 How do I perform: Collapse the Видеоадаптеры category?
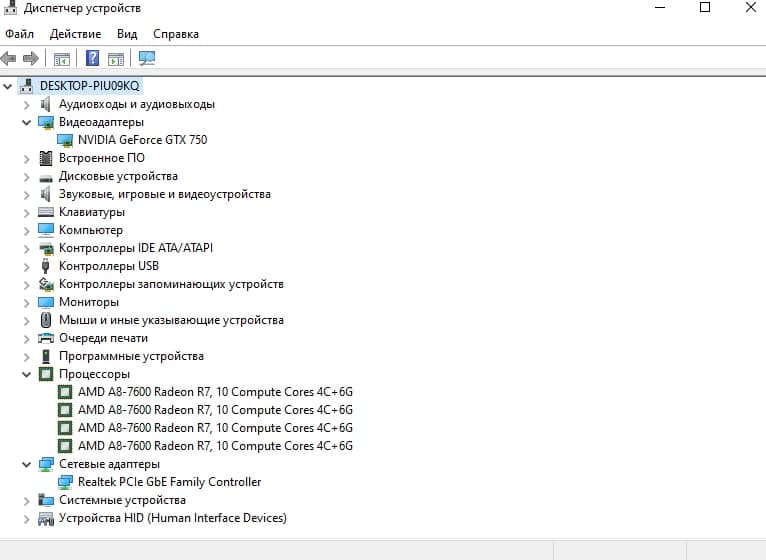pyautogui.click(x=26, y=122)
